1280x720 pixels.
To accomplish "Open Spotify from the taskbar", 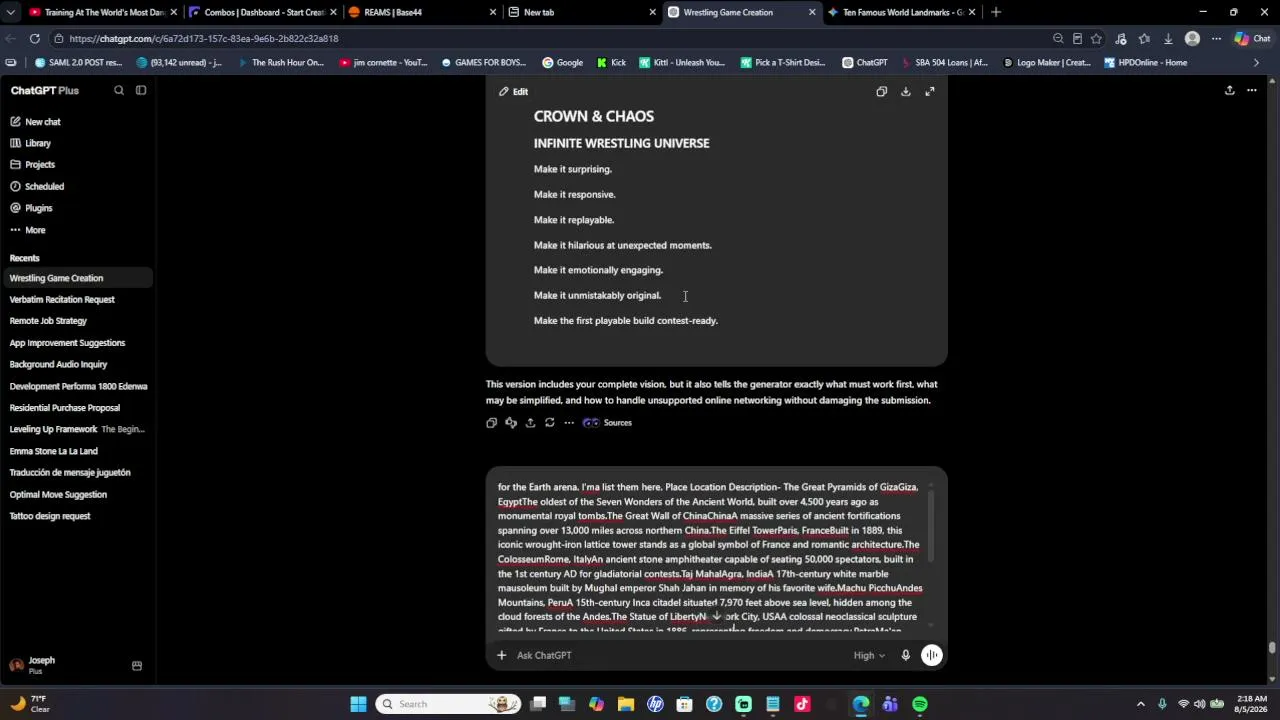I will (x=920, y=704).
